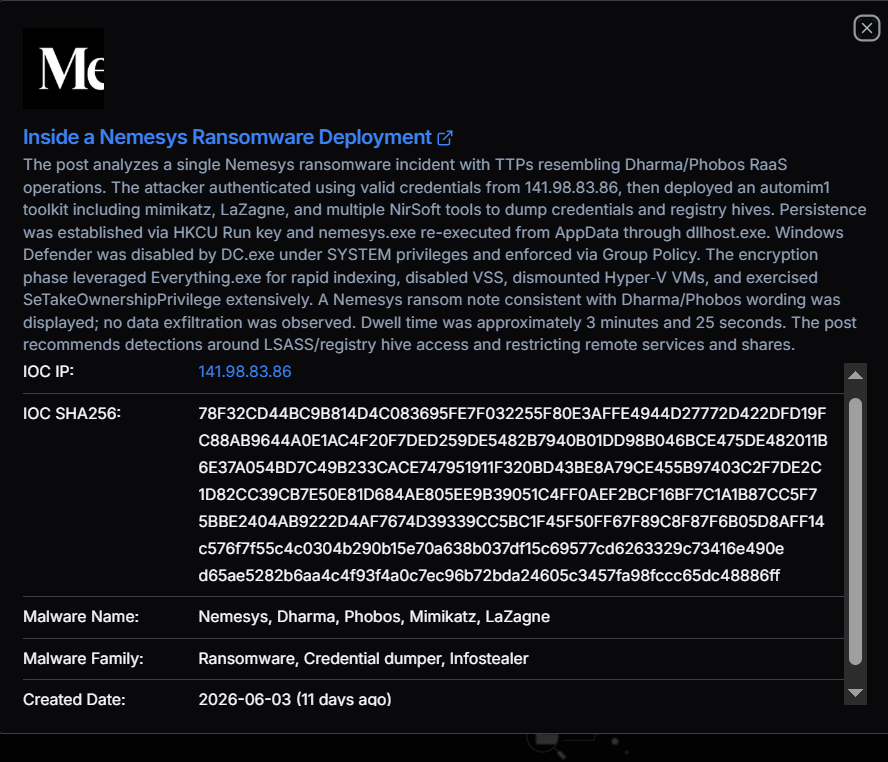Select the SHA256 hash starting 5BBE2404AB92
Image resolution: width=888 pixels, height=762 pixels.
511,521
